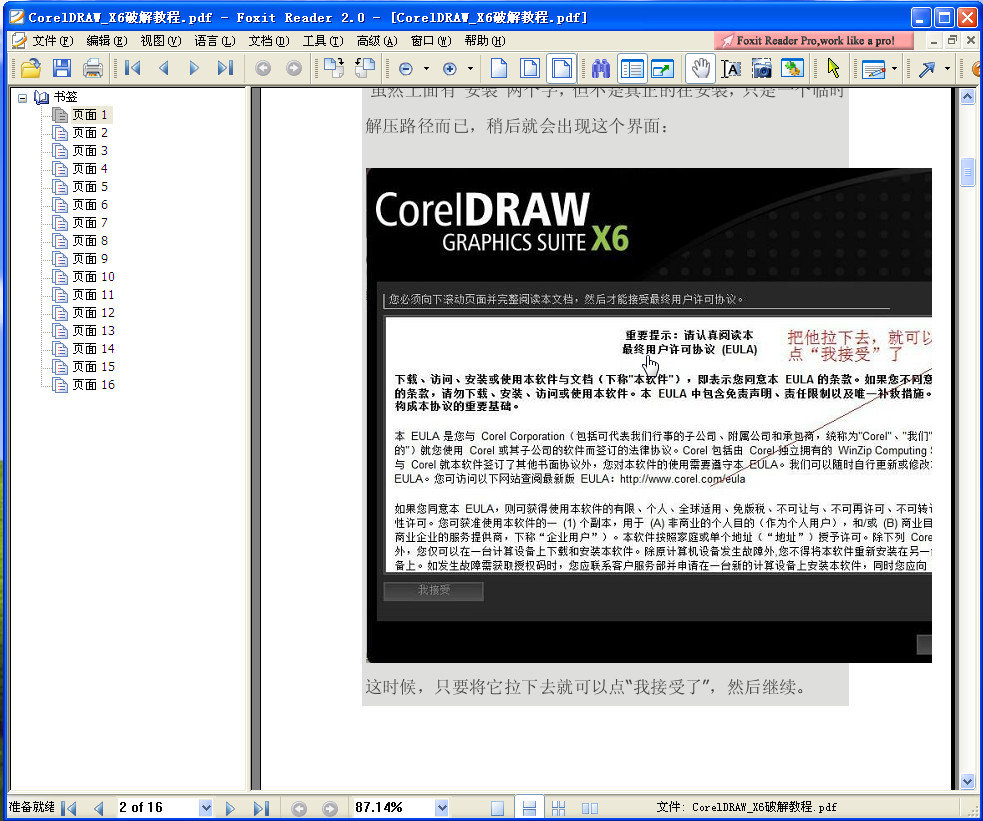Screen dimensions: 983x821
Task: Open page number dropdown in status bar
Action: tap(206, 808)
